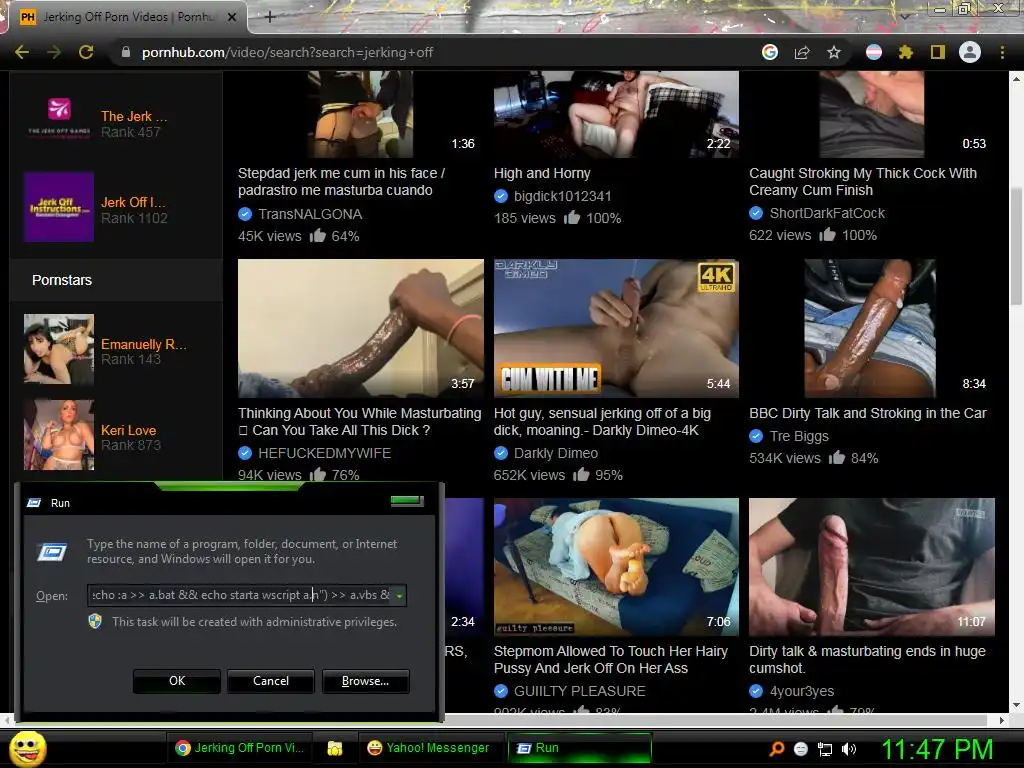Select the Run item in the taskbar

[579, 748]
